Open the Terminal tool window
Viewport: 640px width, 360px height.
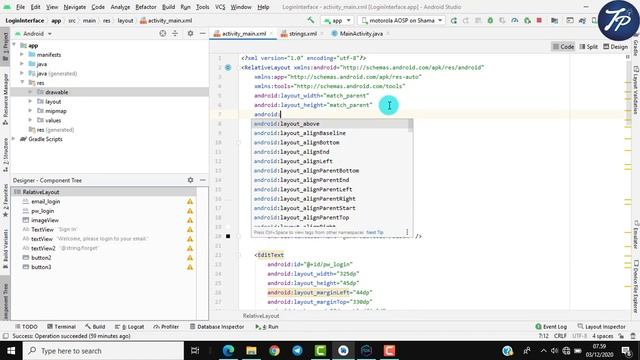point(61,327)
